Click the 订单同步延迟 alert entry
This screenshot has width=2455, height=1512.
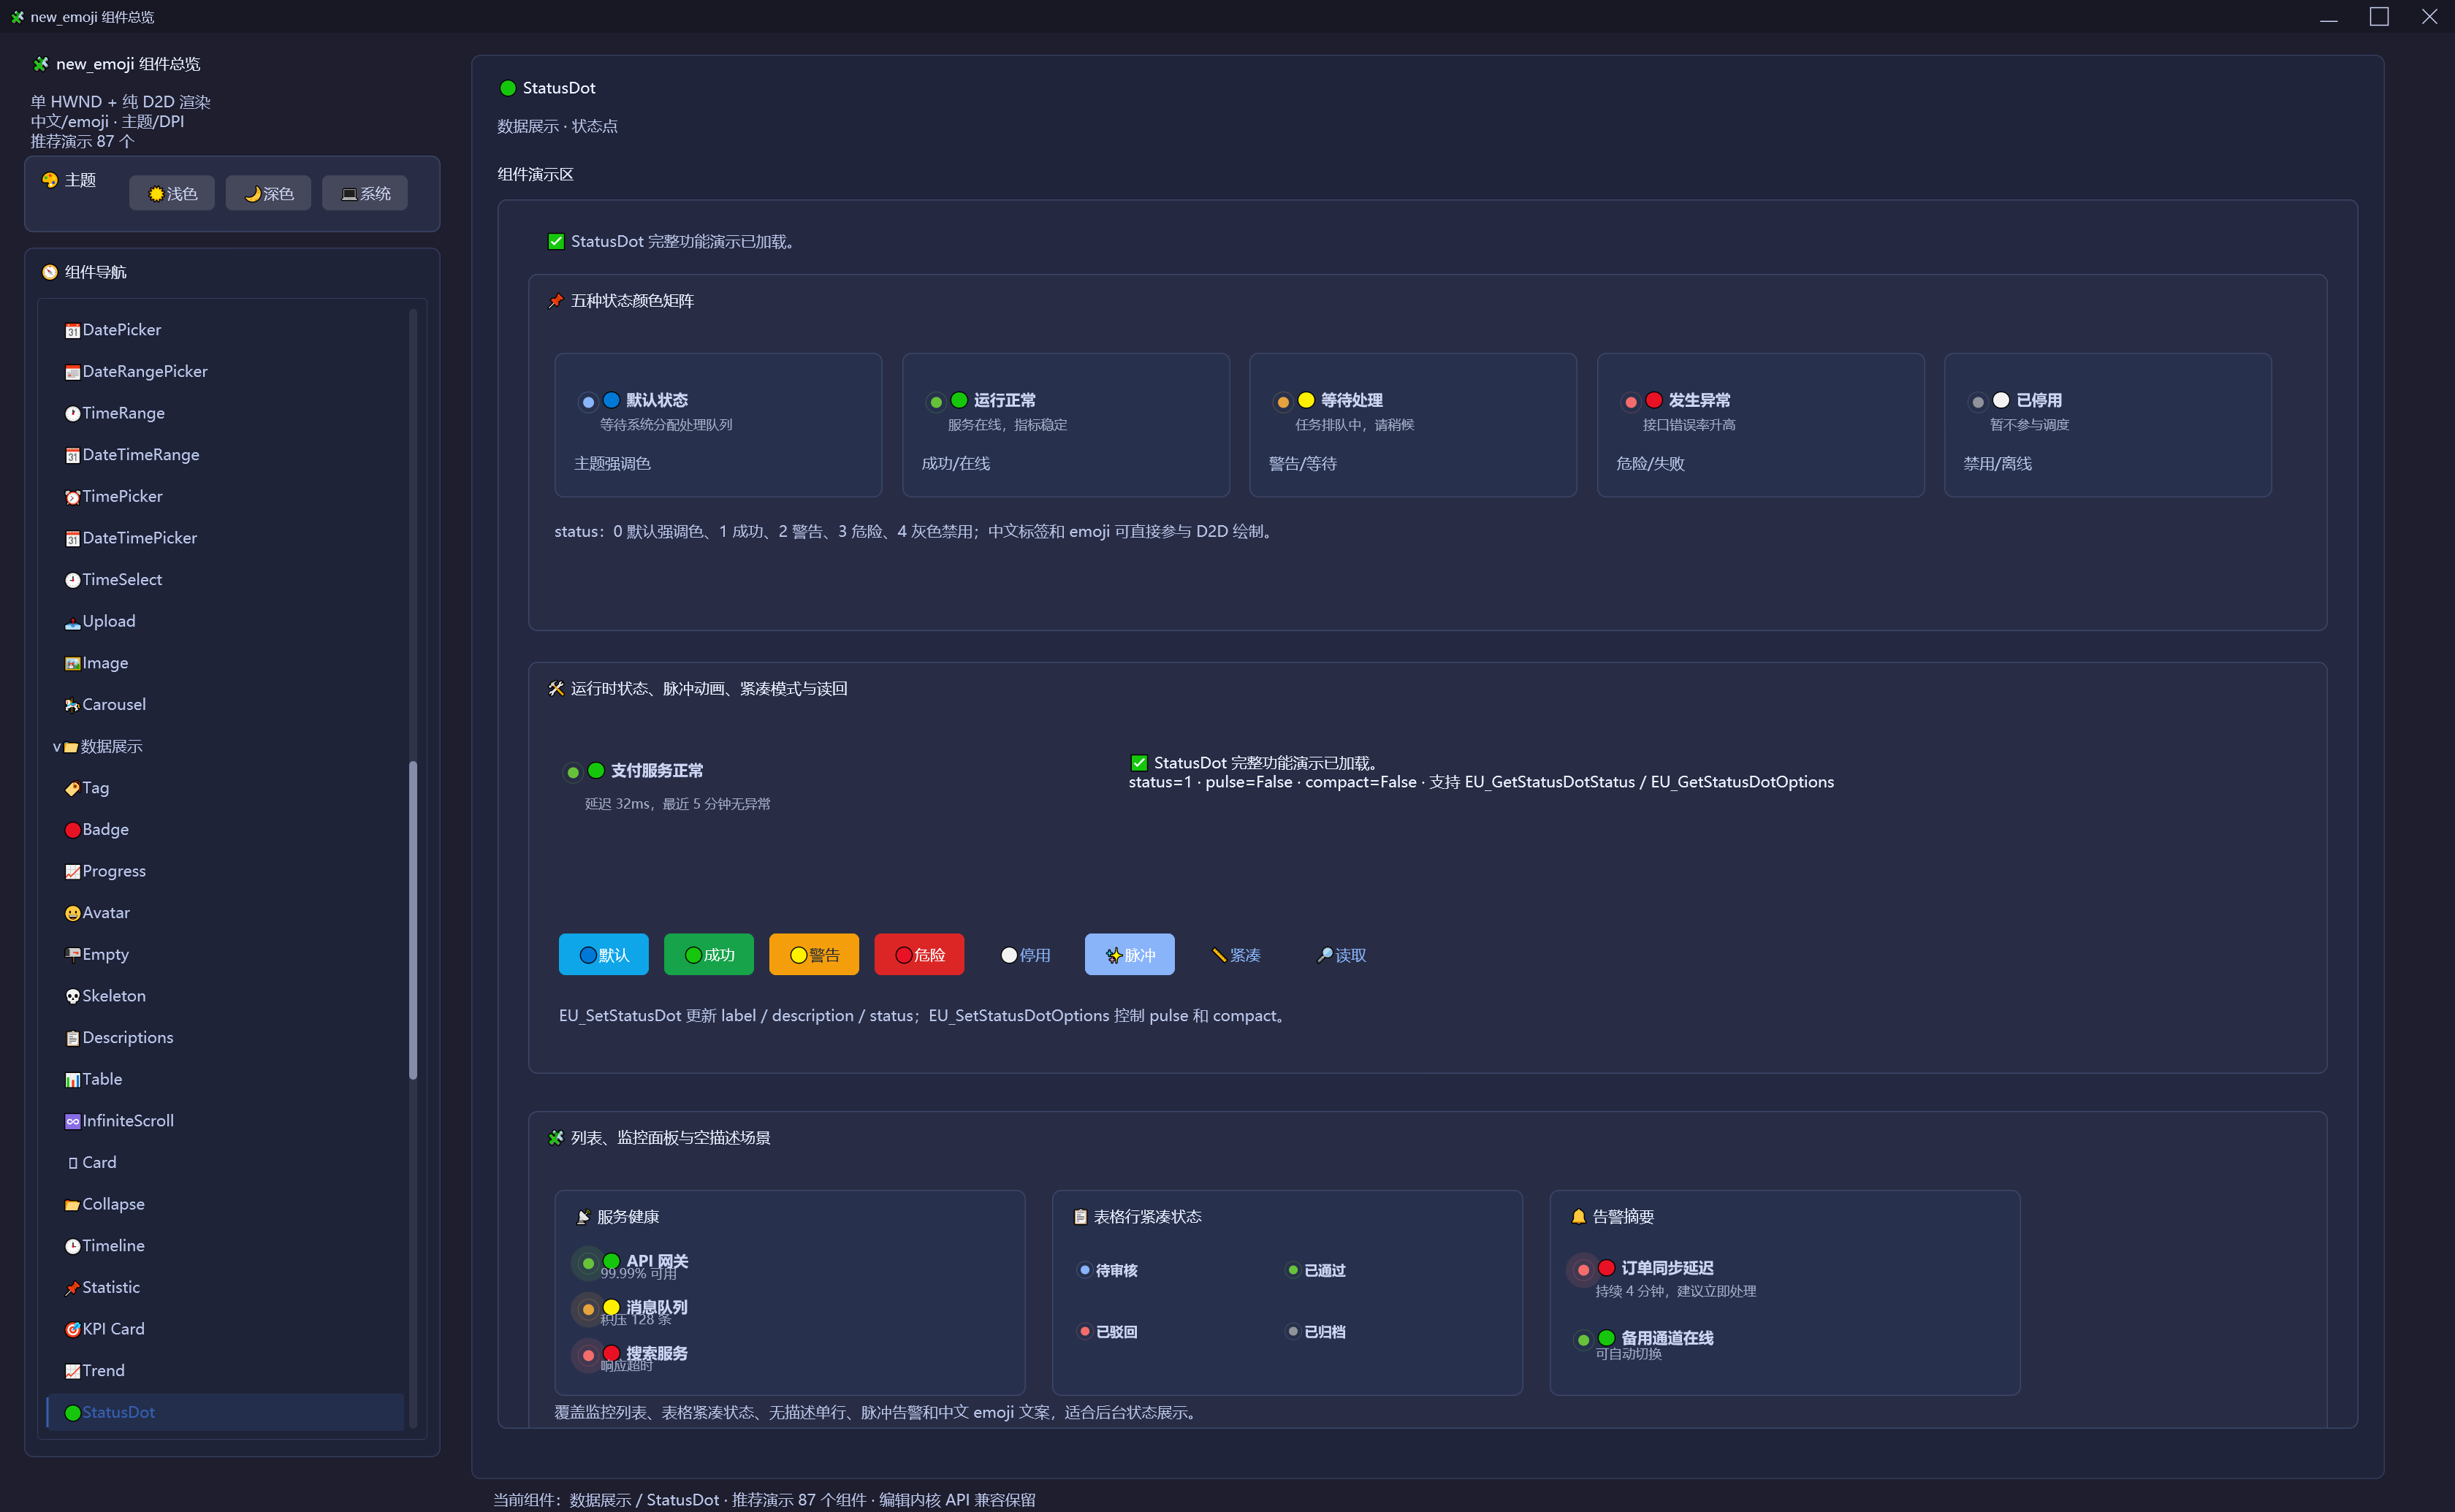pos(1662,1278)
